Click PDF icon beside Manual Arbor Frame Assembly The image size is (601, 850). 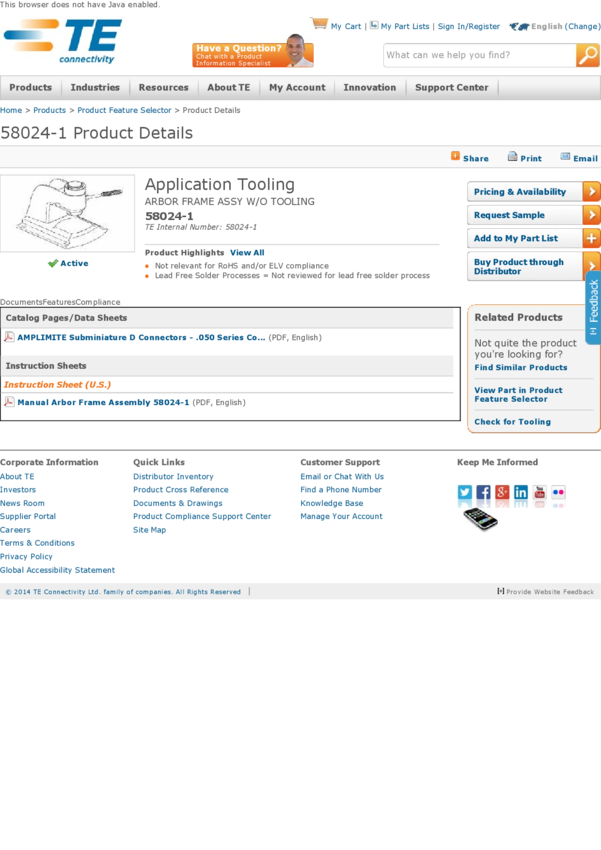9,402
